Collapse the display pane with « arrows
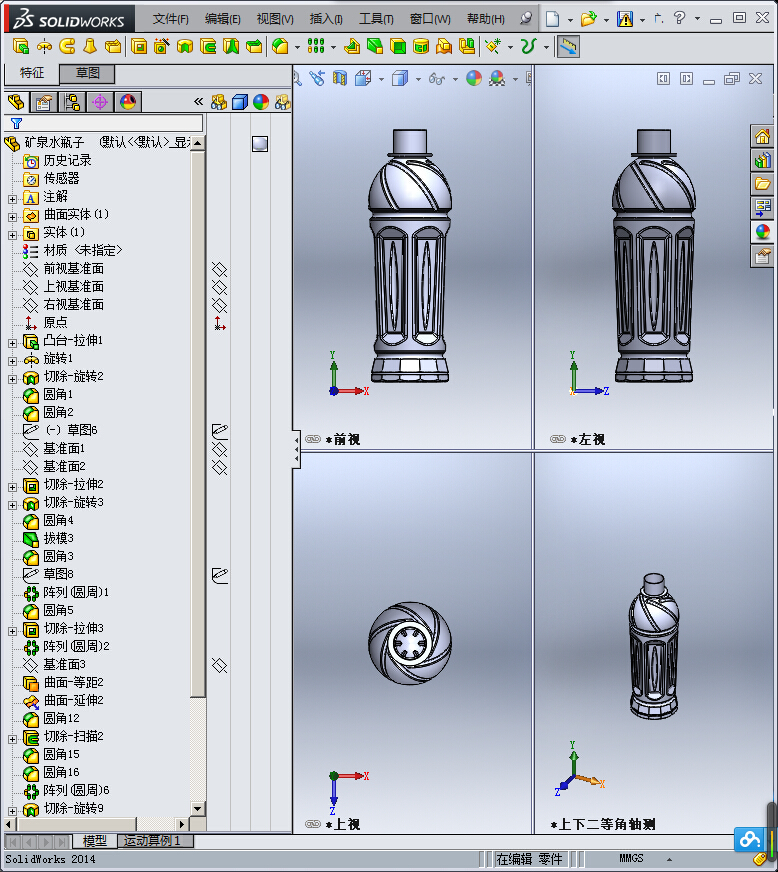 [199, 102]
